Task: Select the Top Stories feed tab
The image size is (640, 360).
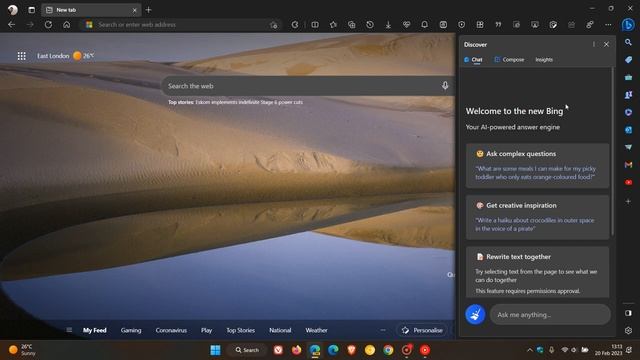Action: [240, 330]
